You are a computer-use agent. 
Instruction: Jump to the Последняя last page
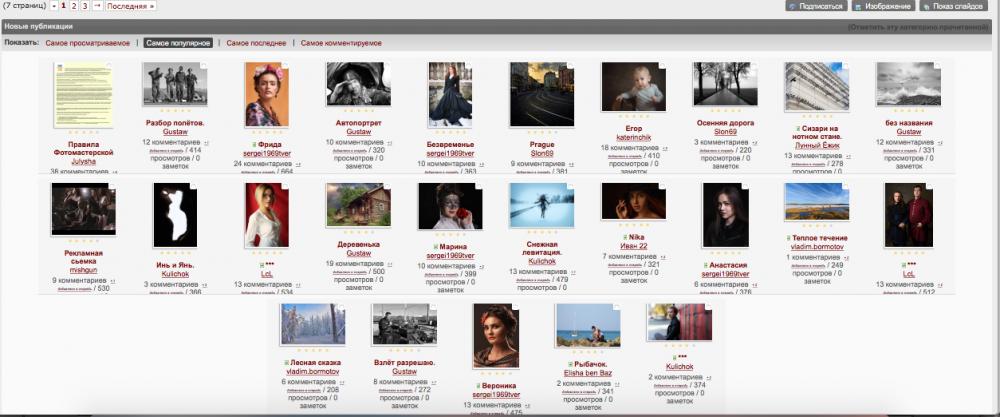(x=130, y=6)
